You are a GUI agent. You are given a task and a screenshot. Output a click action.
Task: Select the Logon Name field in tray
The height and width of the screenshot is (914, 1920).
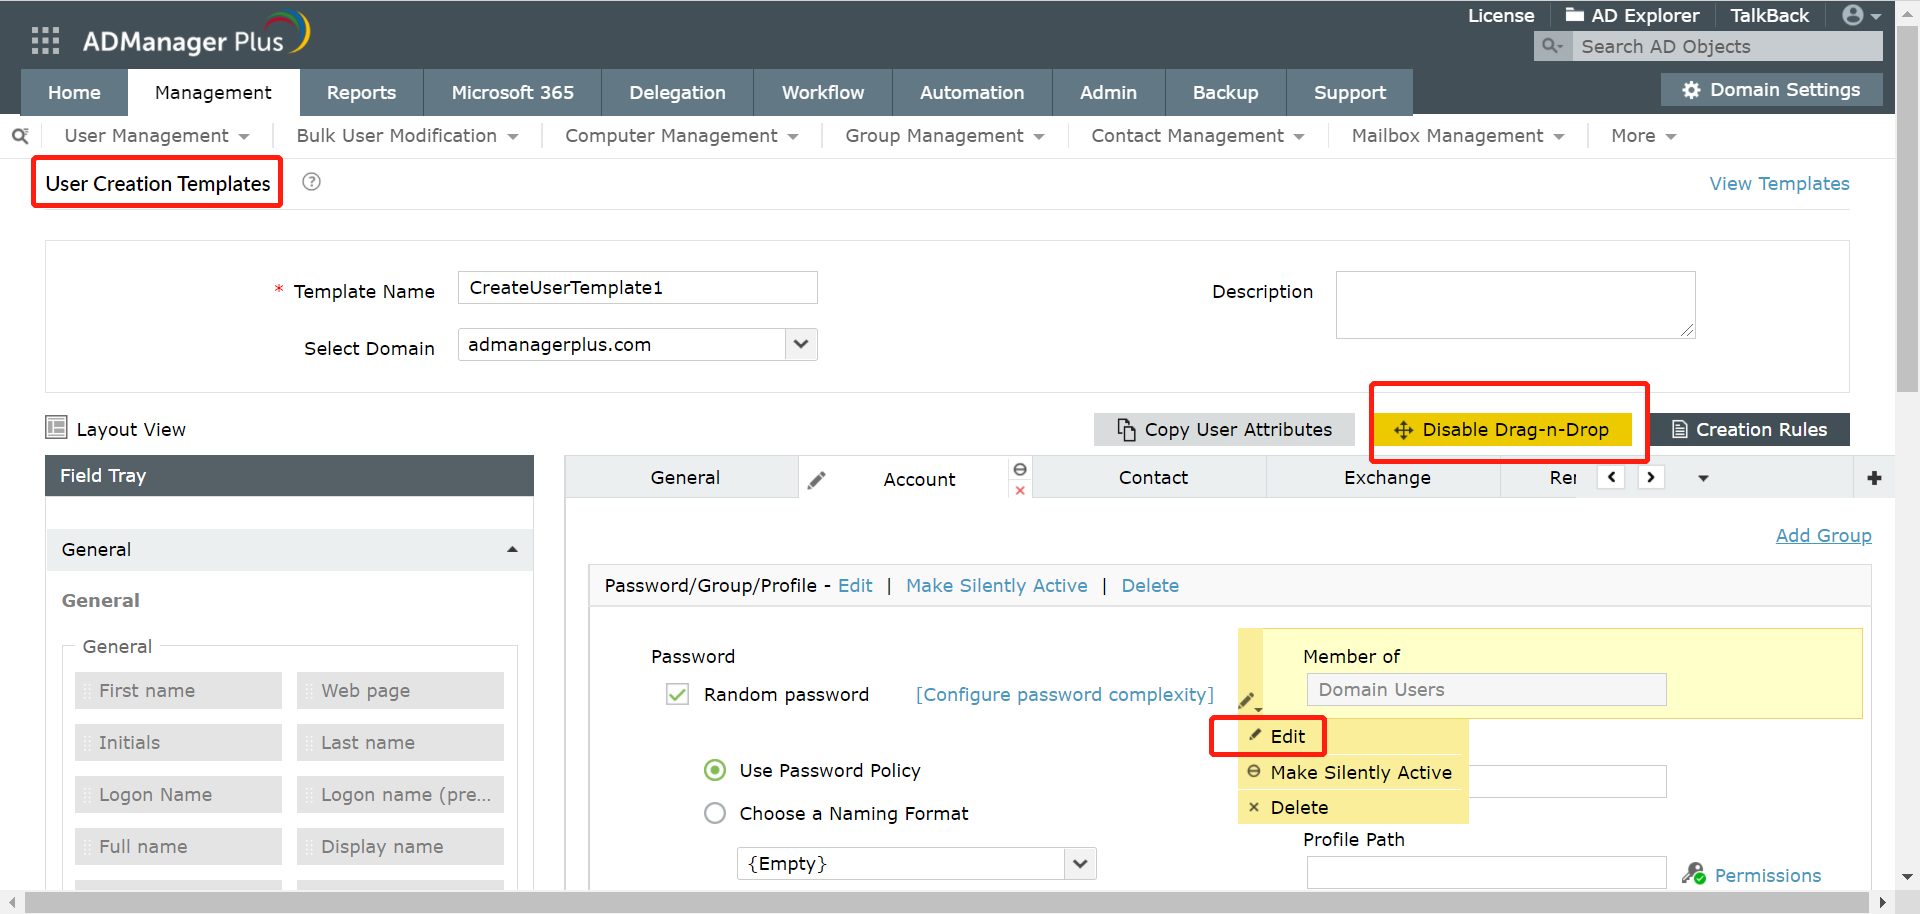click(x=178, y=794)
